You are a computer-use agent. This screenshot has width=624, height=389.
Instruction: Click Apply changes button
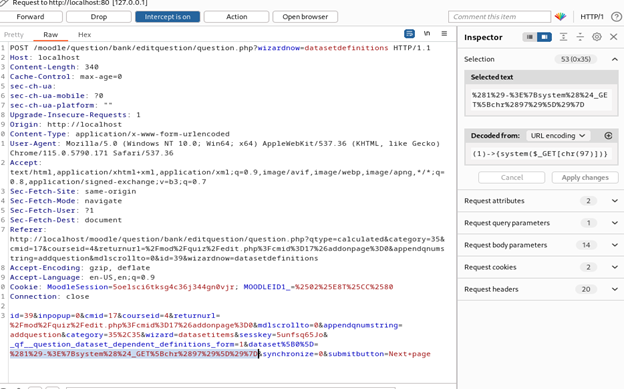pos(585,178)
